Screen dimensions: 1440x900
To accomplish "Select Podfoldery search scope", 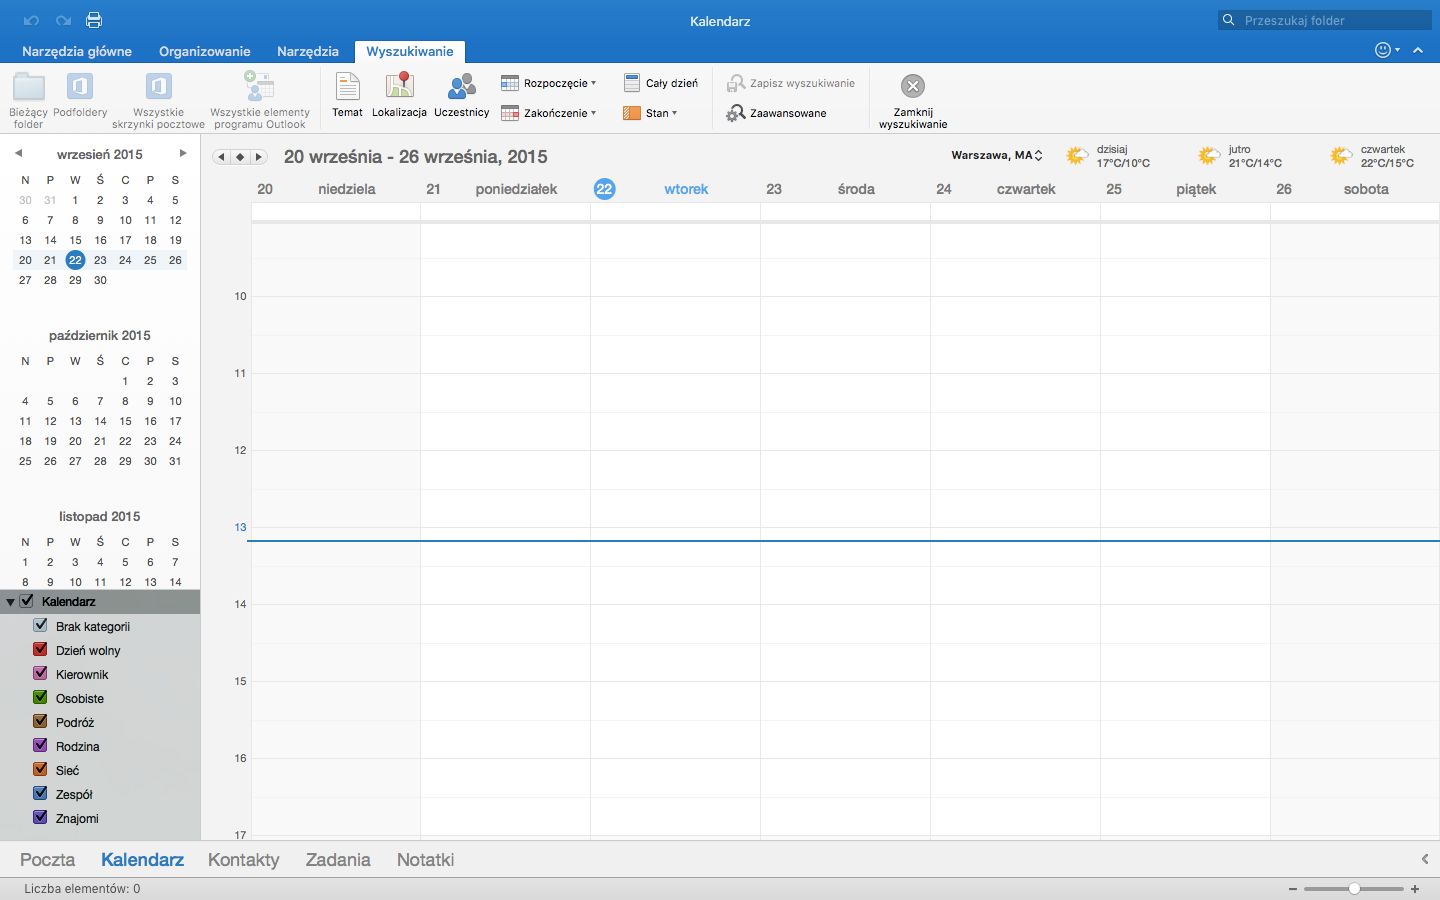I will (80, 96).
